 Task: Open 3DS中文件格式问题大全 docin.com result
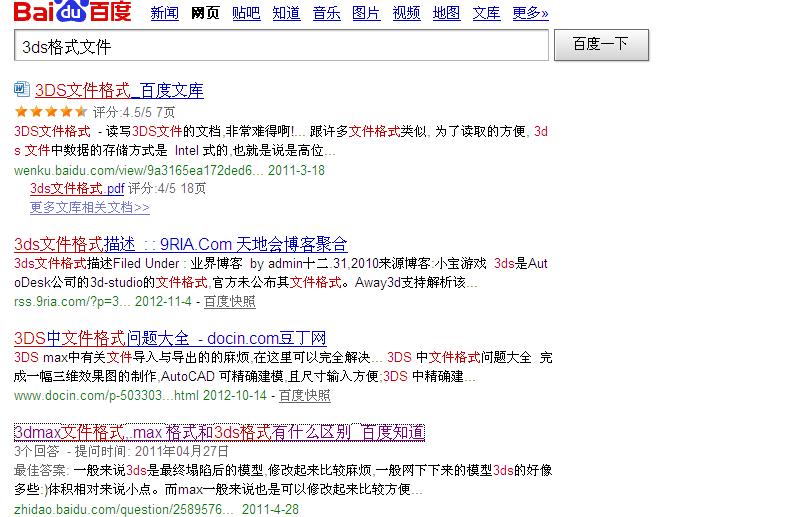[x=170, y=338]
